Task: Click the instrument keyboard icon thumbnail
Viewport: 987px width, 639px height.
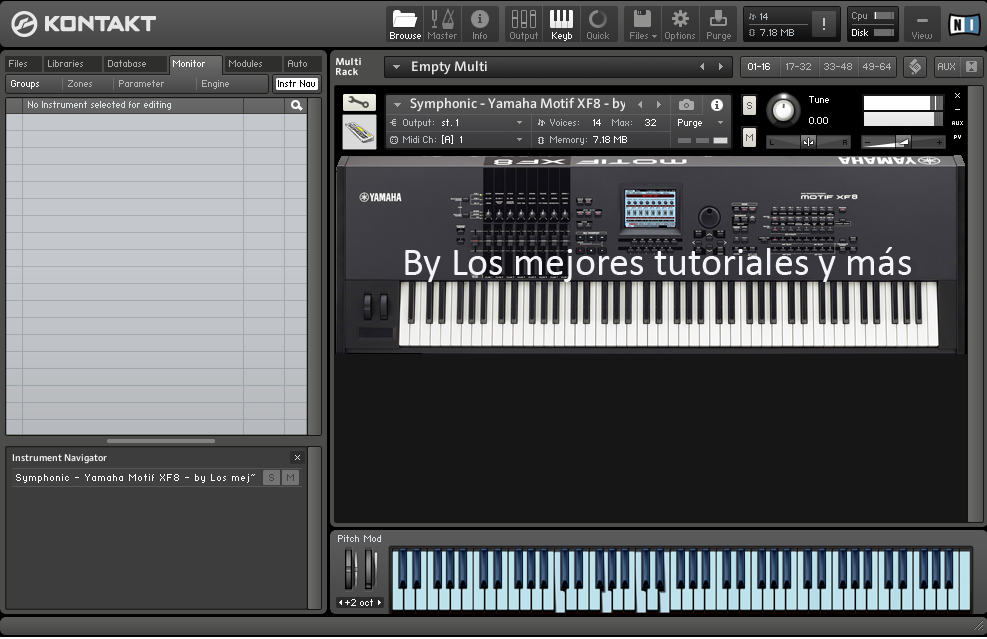Action: tap(359, 132)
